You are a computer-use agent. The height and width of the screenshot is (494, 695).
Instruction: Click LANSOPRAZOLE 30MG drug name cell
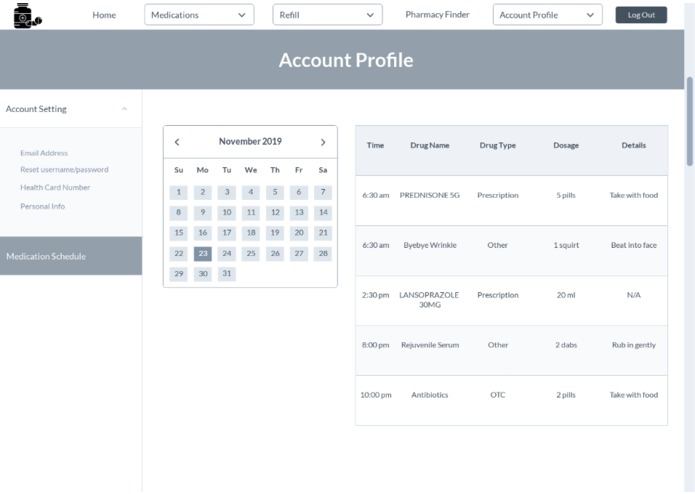click(x=429, y=300)
